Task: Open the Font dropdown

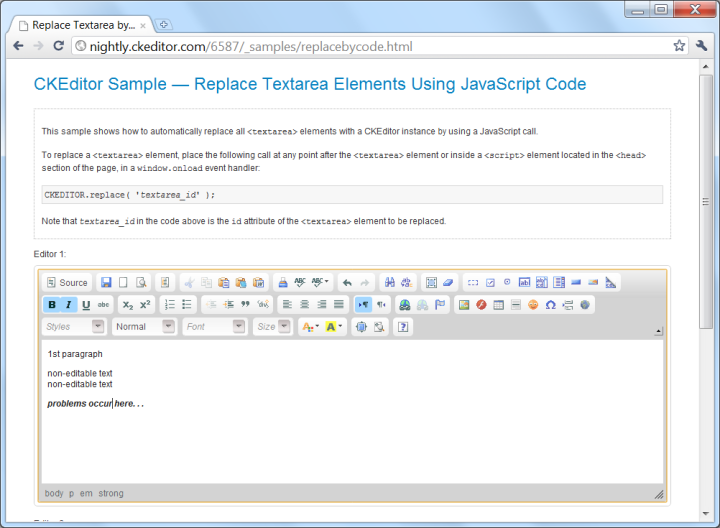Action: pyautogui.click(x=214, y=327)
